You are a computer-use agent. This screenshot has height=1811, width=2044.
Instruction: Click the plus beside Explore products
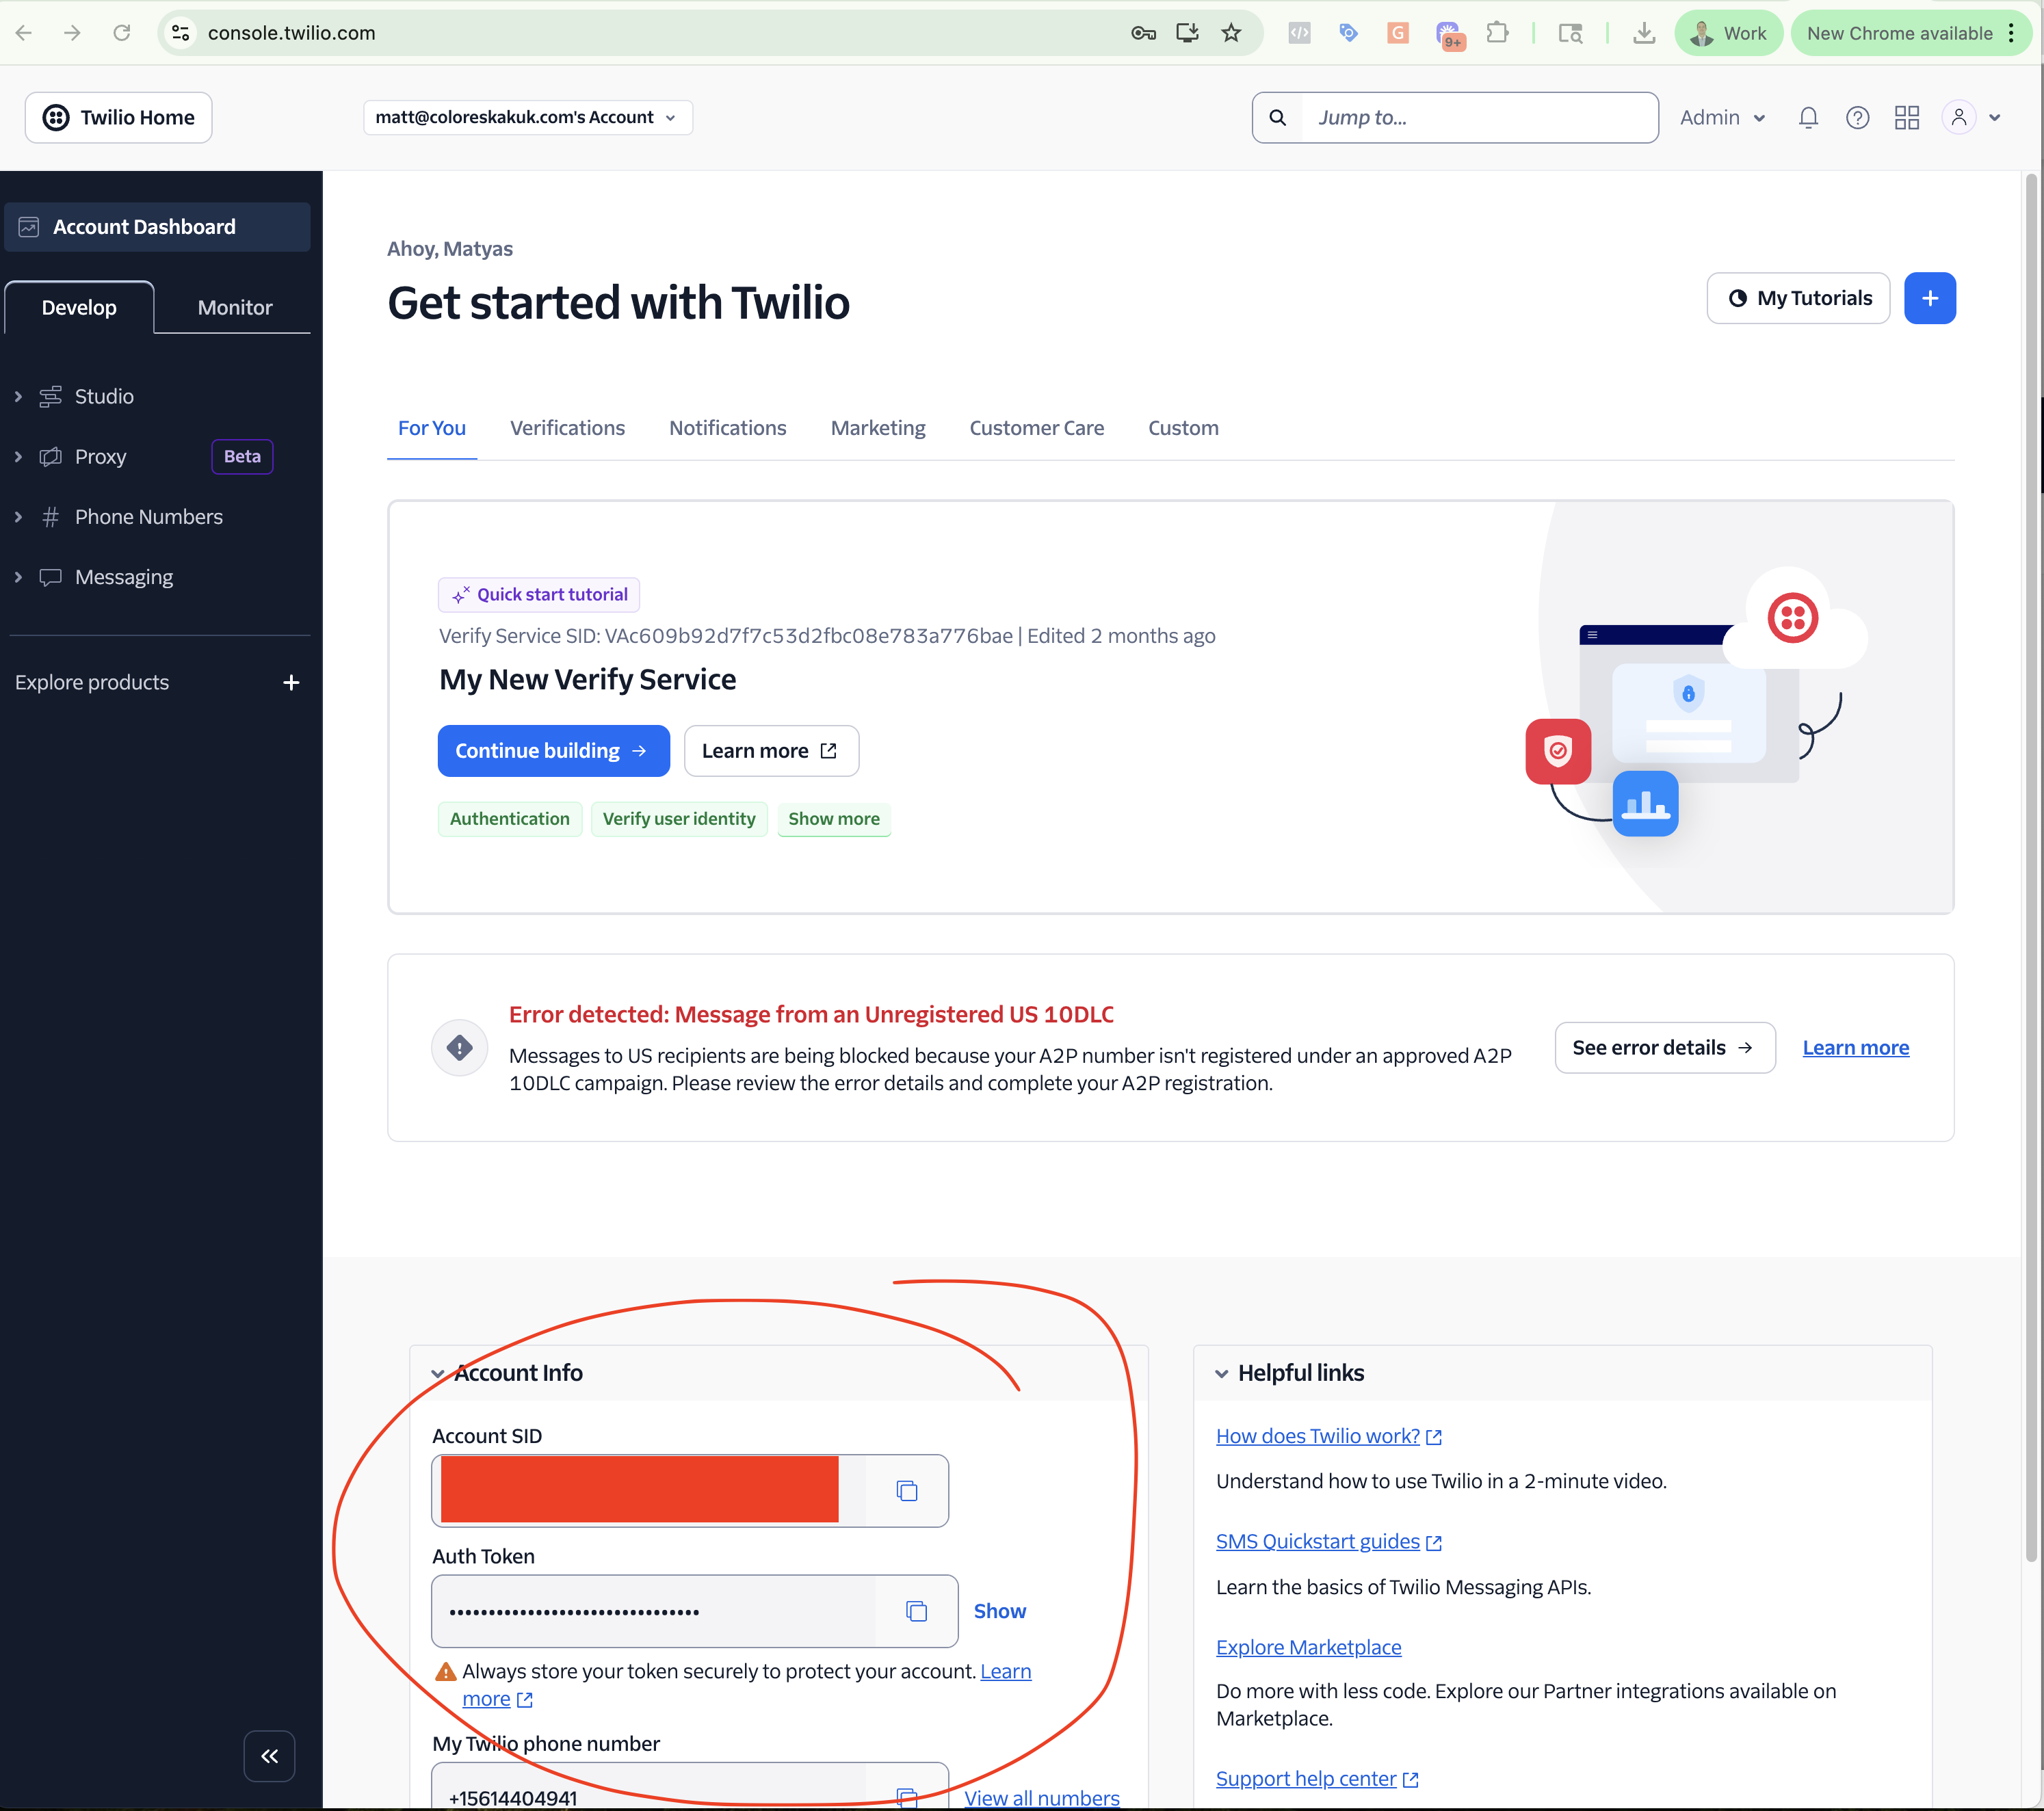point(291,682)
